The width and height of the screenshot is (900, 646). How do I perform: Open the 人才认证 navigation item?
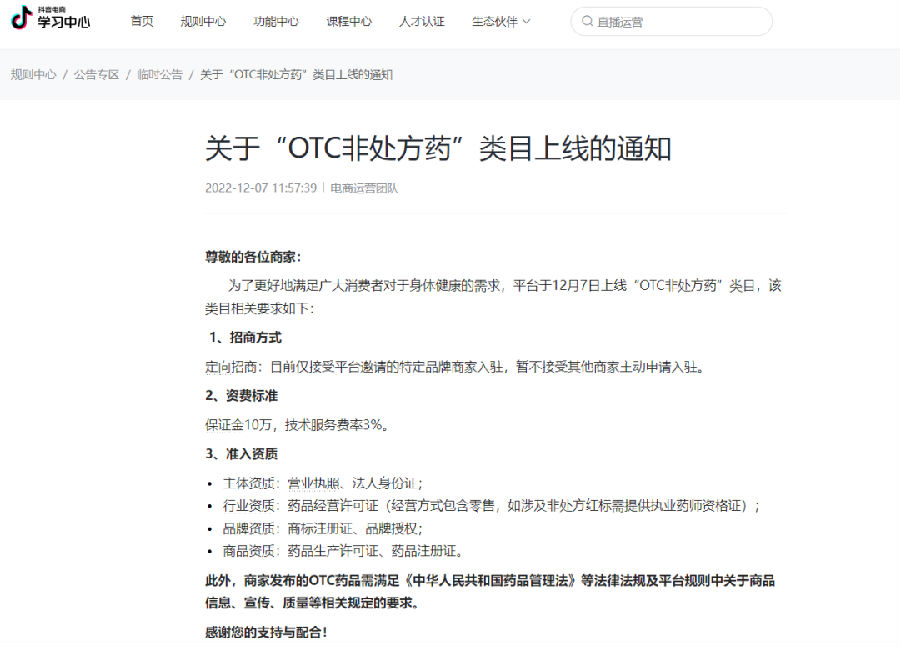point(421,21)
